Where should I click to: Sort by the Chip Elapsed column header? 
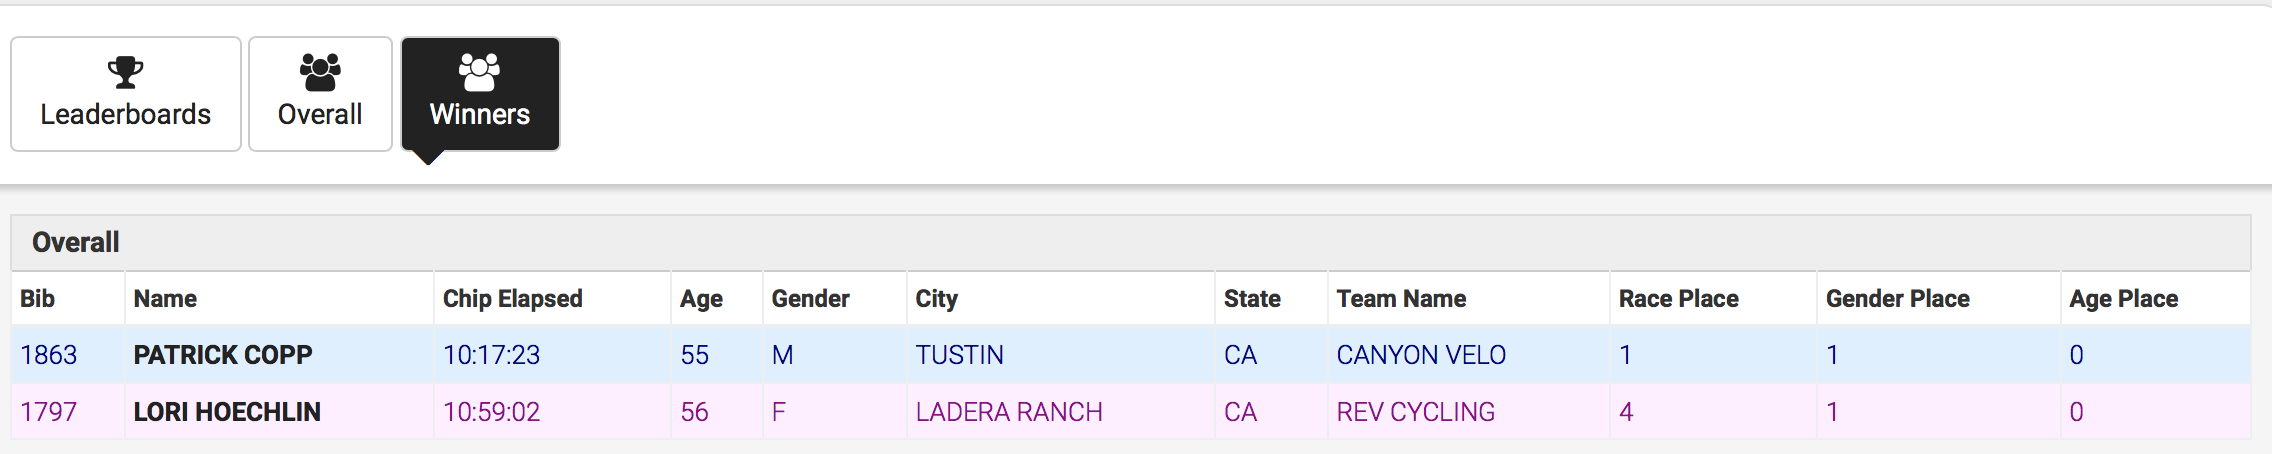click(x=512, y=299)
